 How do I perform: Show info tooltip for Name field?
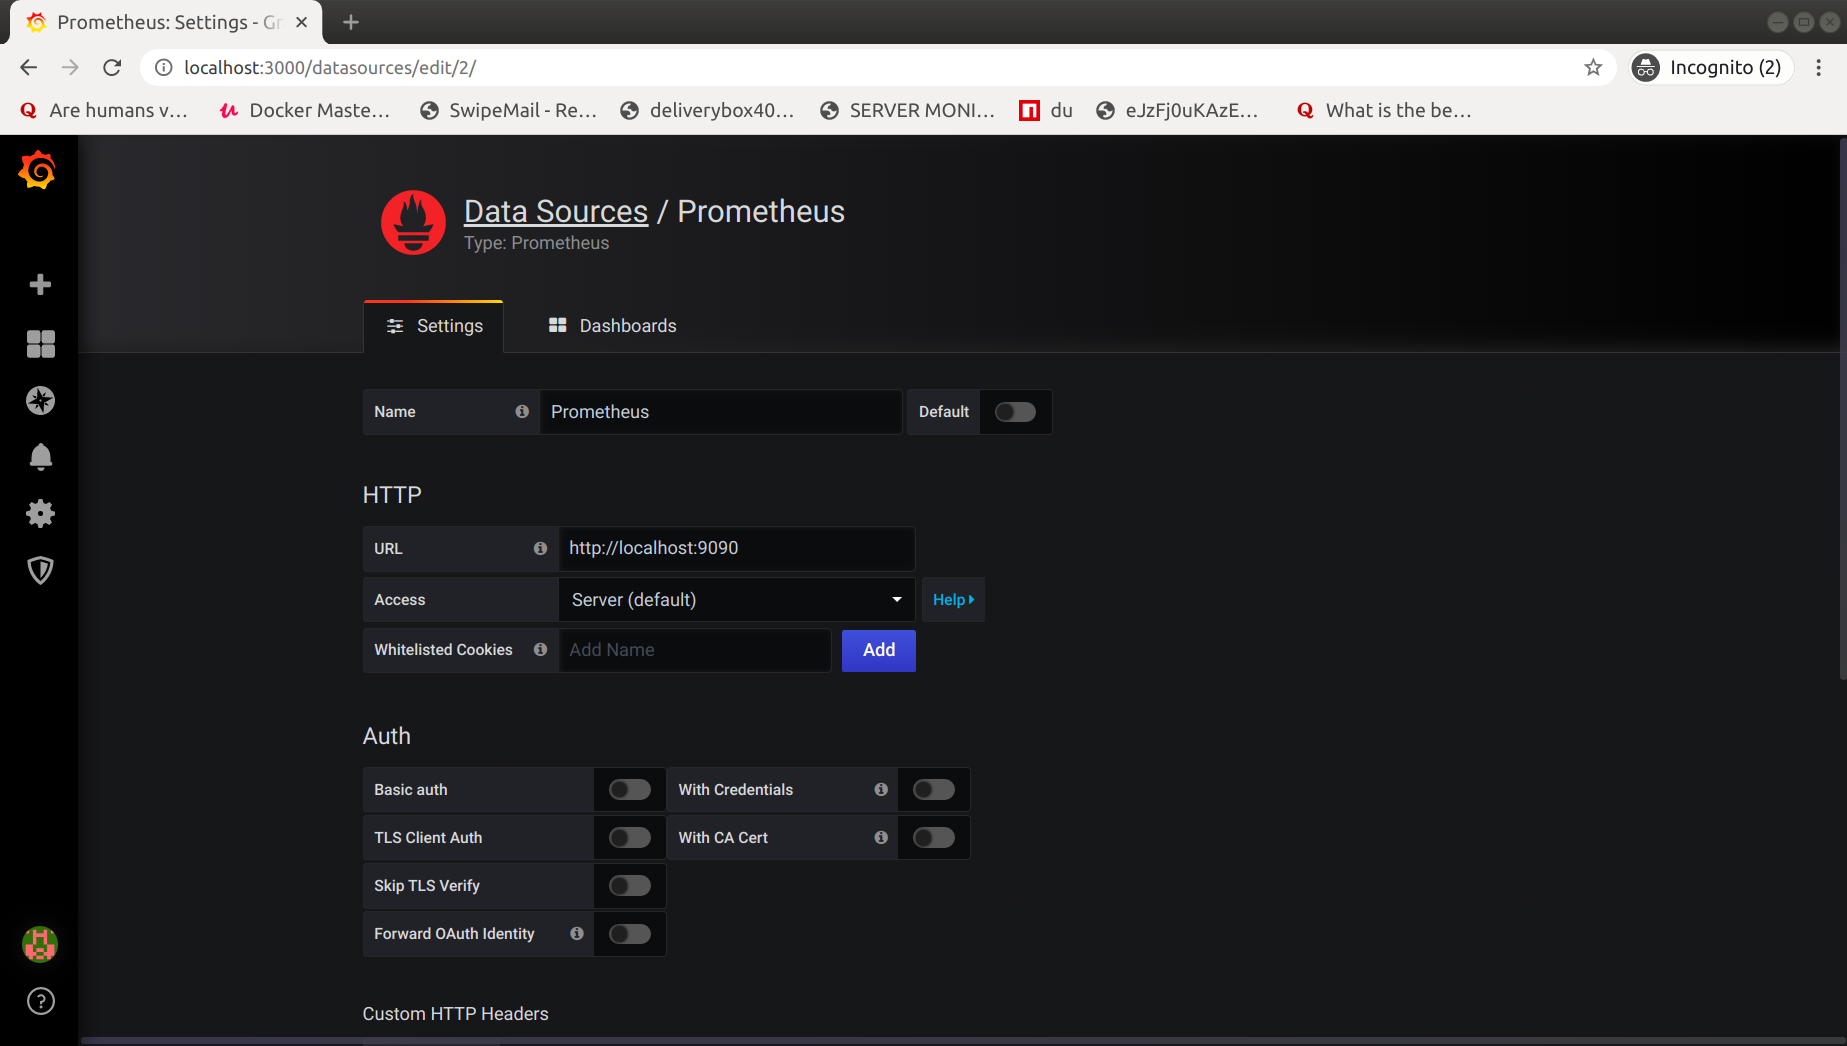[x=522, y=412]
